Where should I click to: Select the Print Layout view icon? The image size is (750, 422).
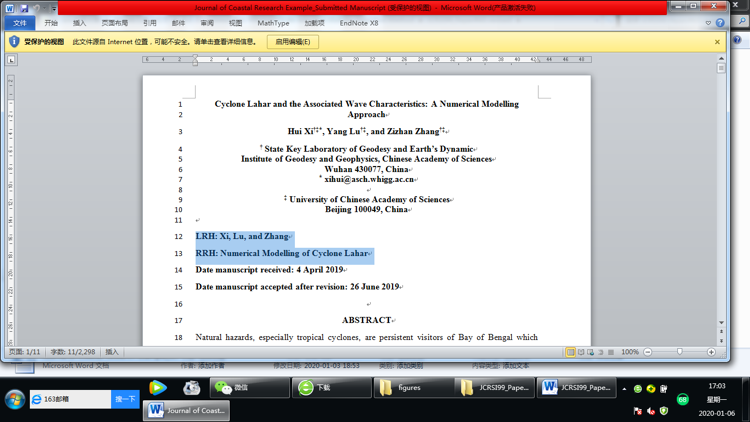570,352
